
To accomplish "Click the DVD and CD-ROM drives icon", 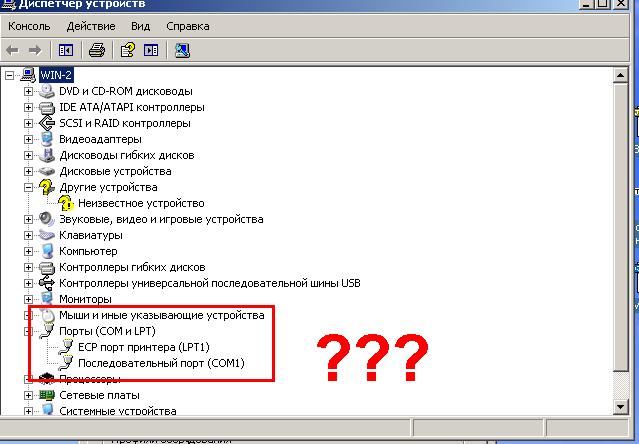I will (46, 91).
